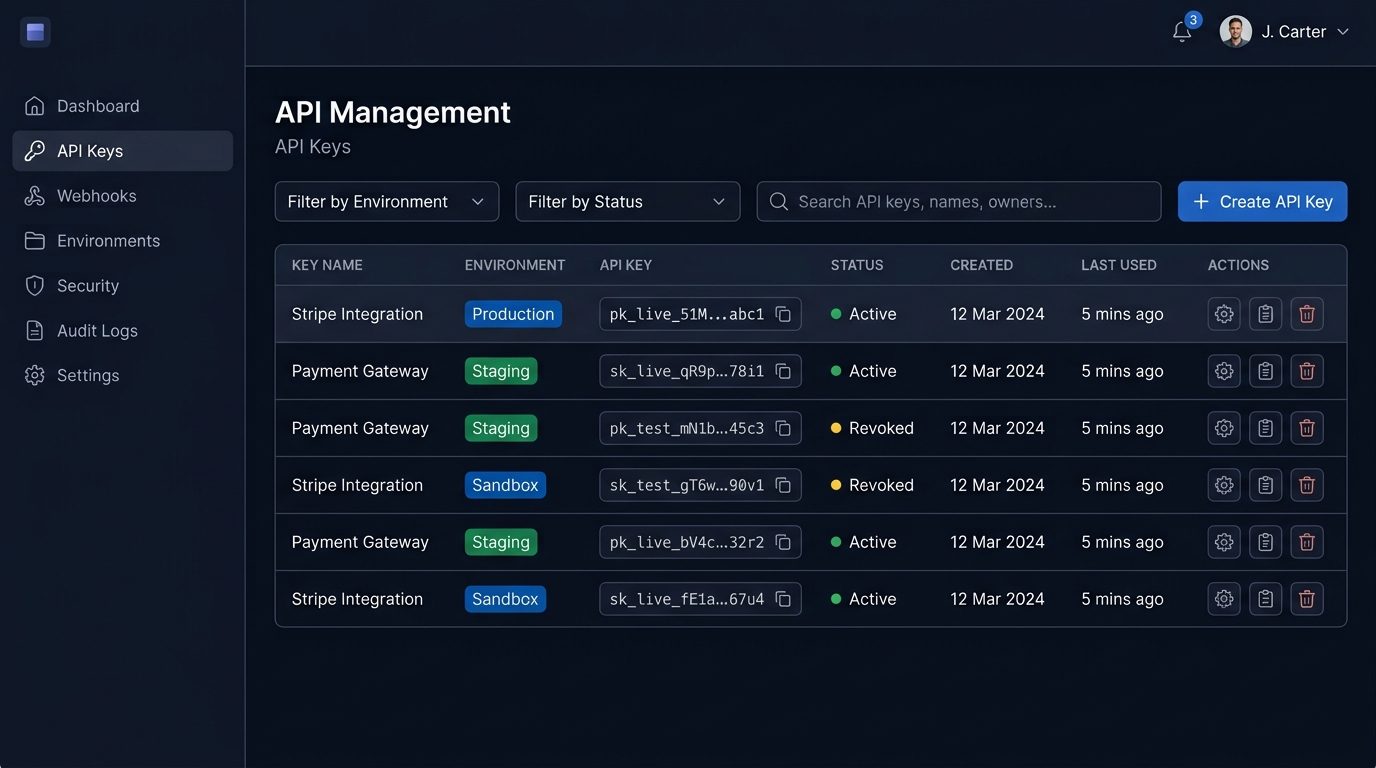Open clipboard details for sk_live_fE1a...67u4 row

(1265, 599)
